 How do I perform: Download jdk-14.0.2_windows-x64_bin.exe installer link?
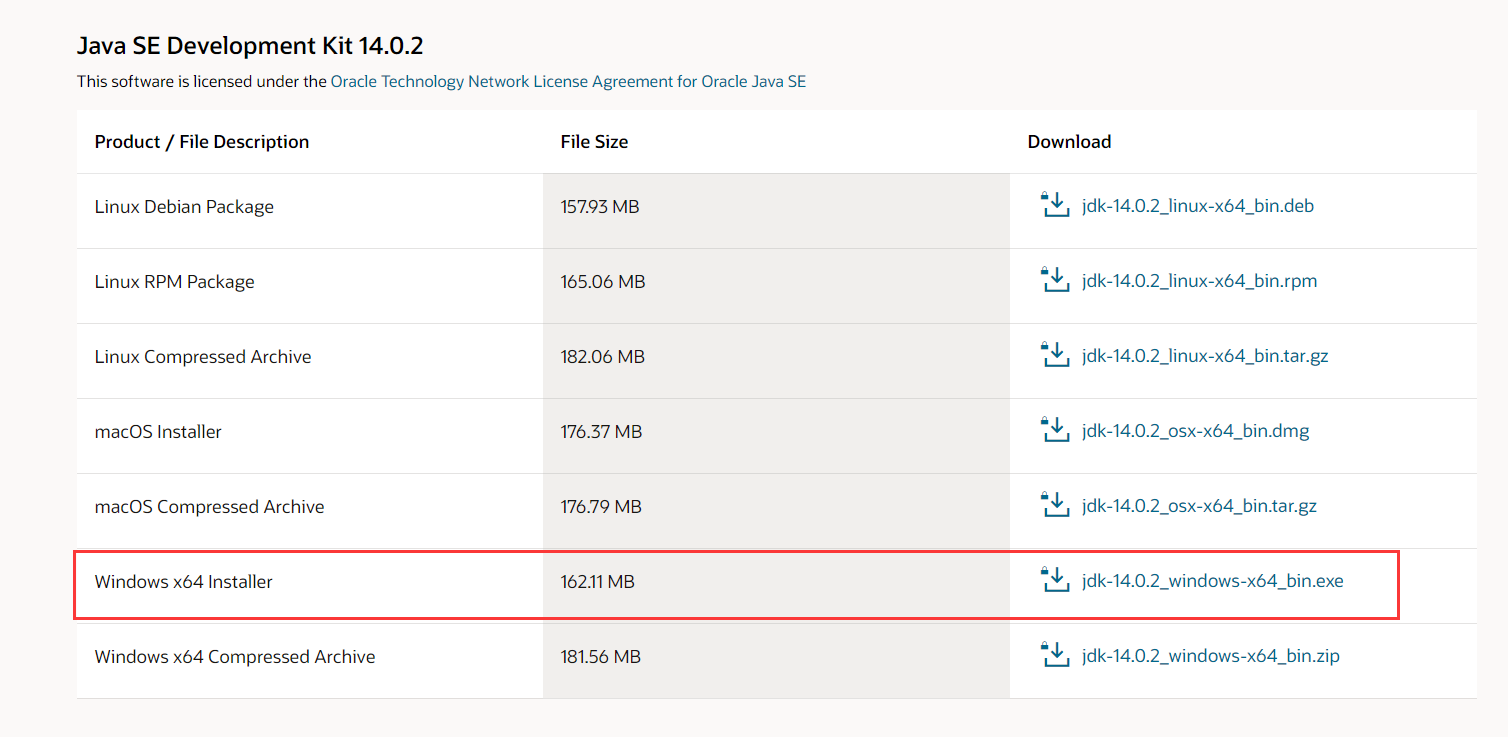point(1213,582)
